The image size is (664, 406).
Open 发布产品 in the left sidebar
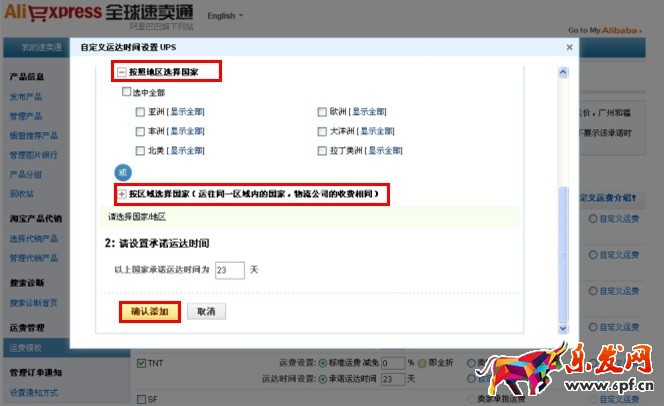point(26,97)
